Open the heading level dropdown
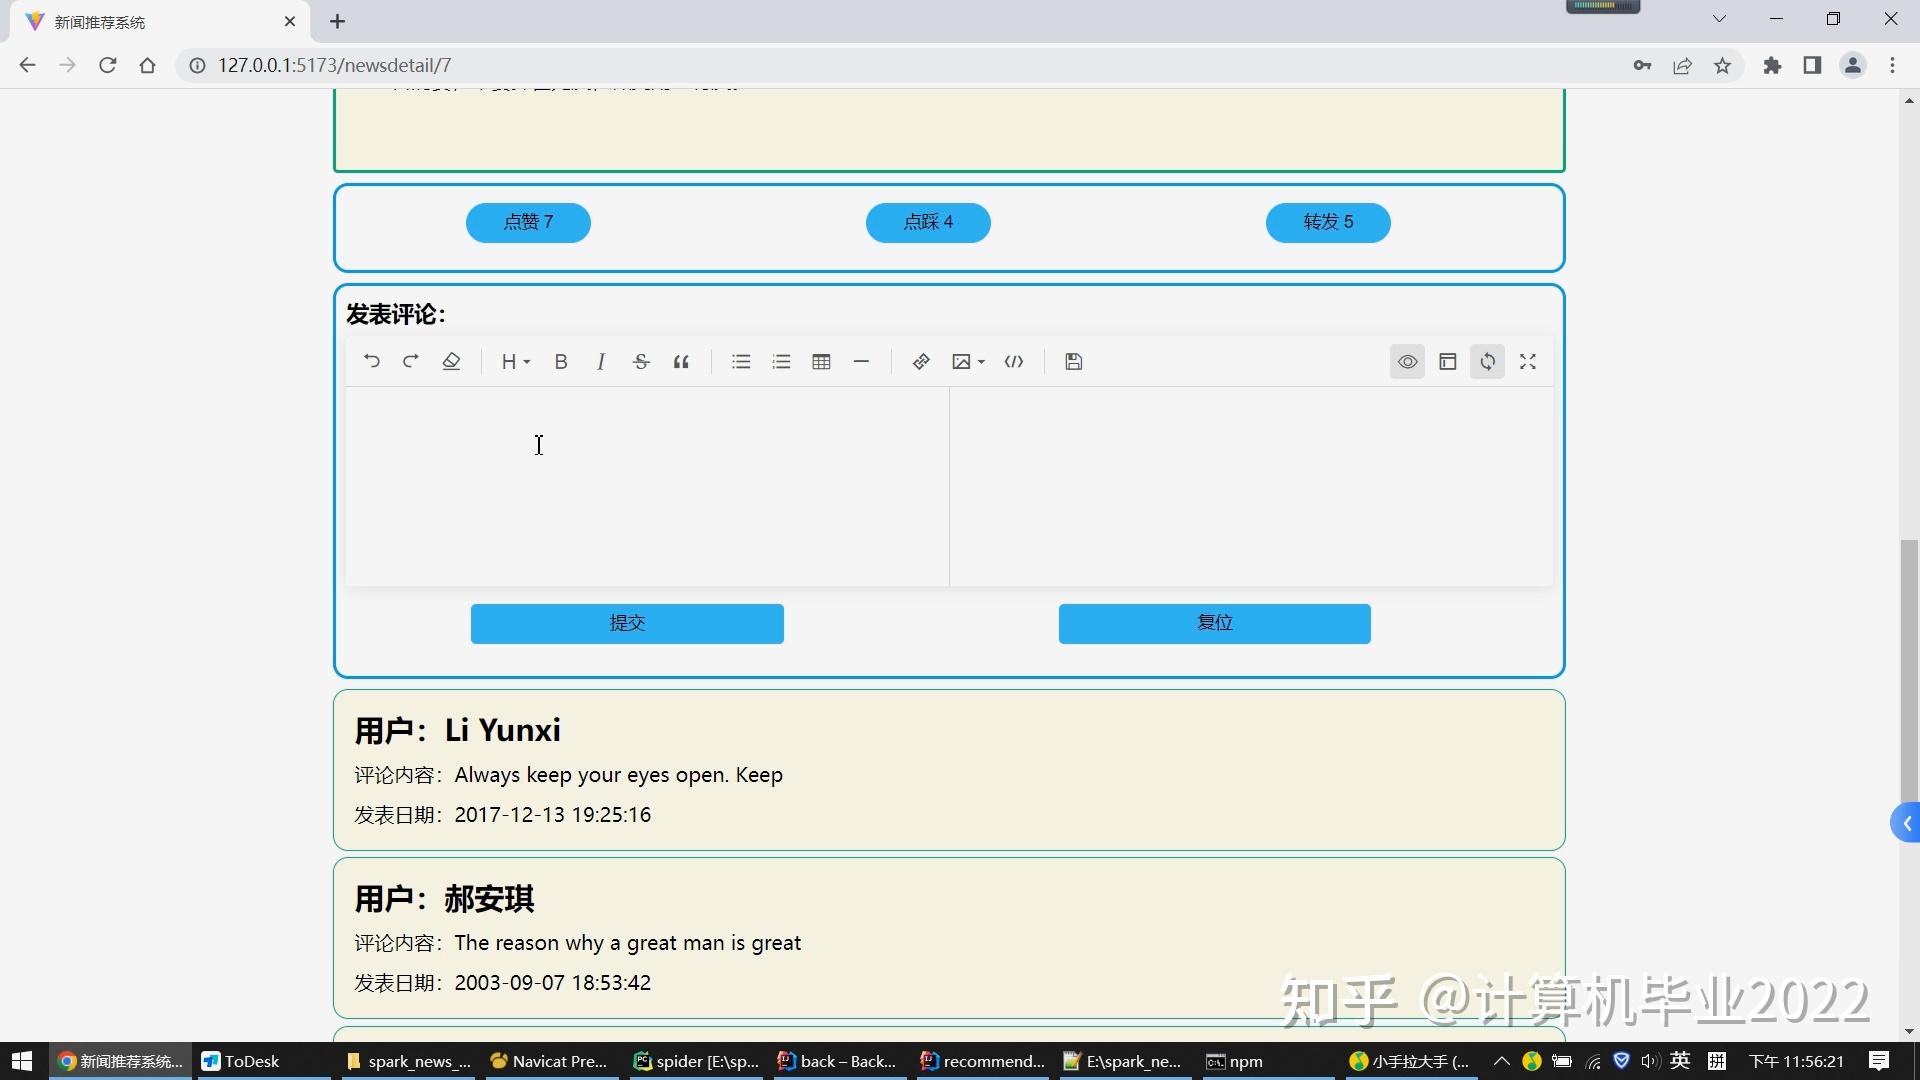Image resolution: width=1920 pixels, height=1080 pixels. pos(515,361)
